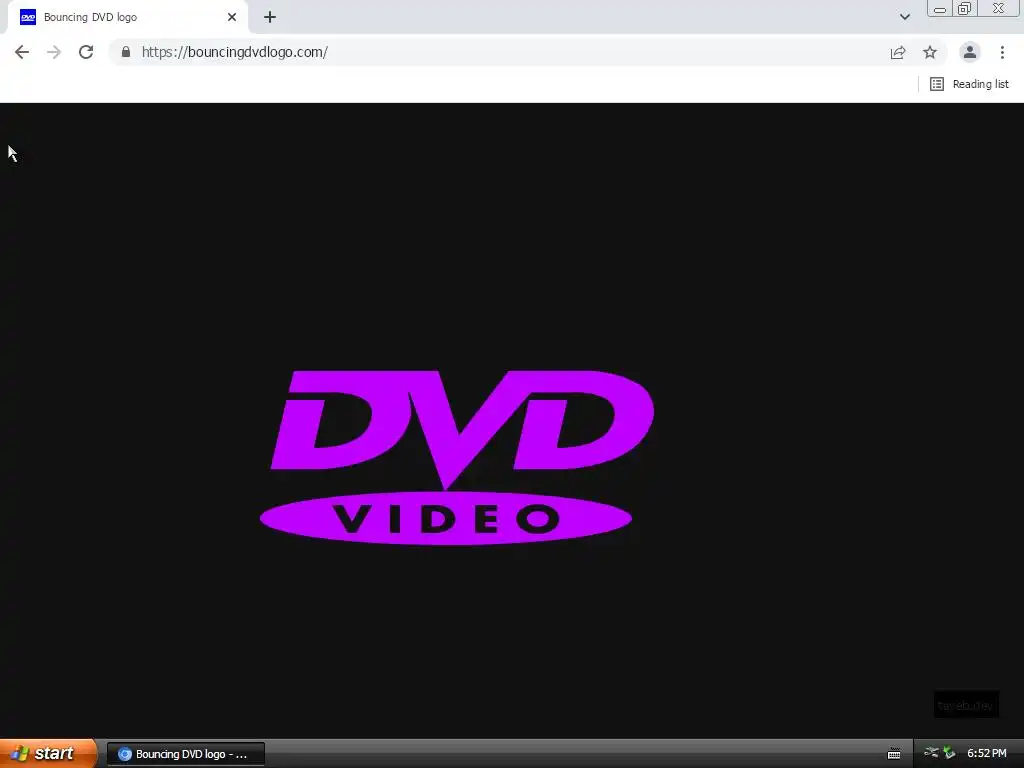Go back to the previous page
Viewport: 1024px width, 768px height.
[x=22, y=52]
